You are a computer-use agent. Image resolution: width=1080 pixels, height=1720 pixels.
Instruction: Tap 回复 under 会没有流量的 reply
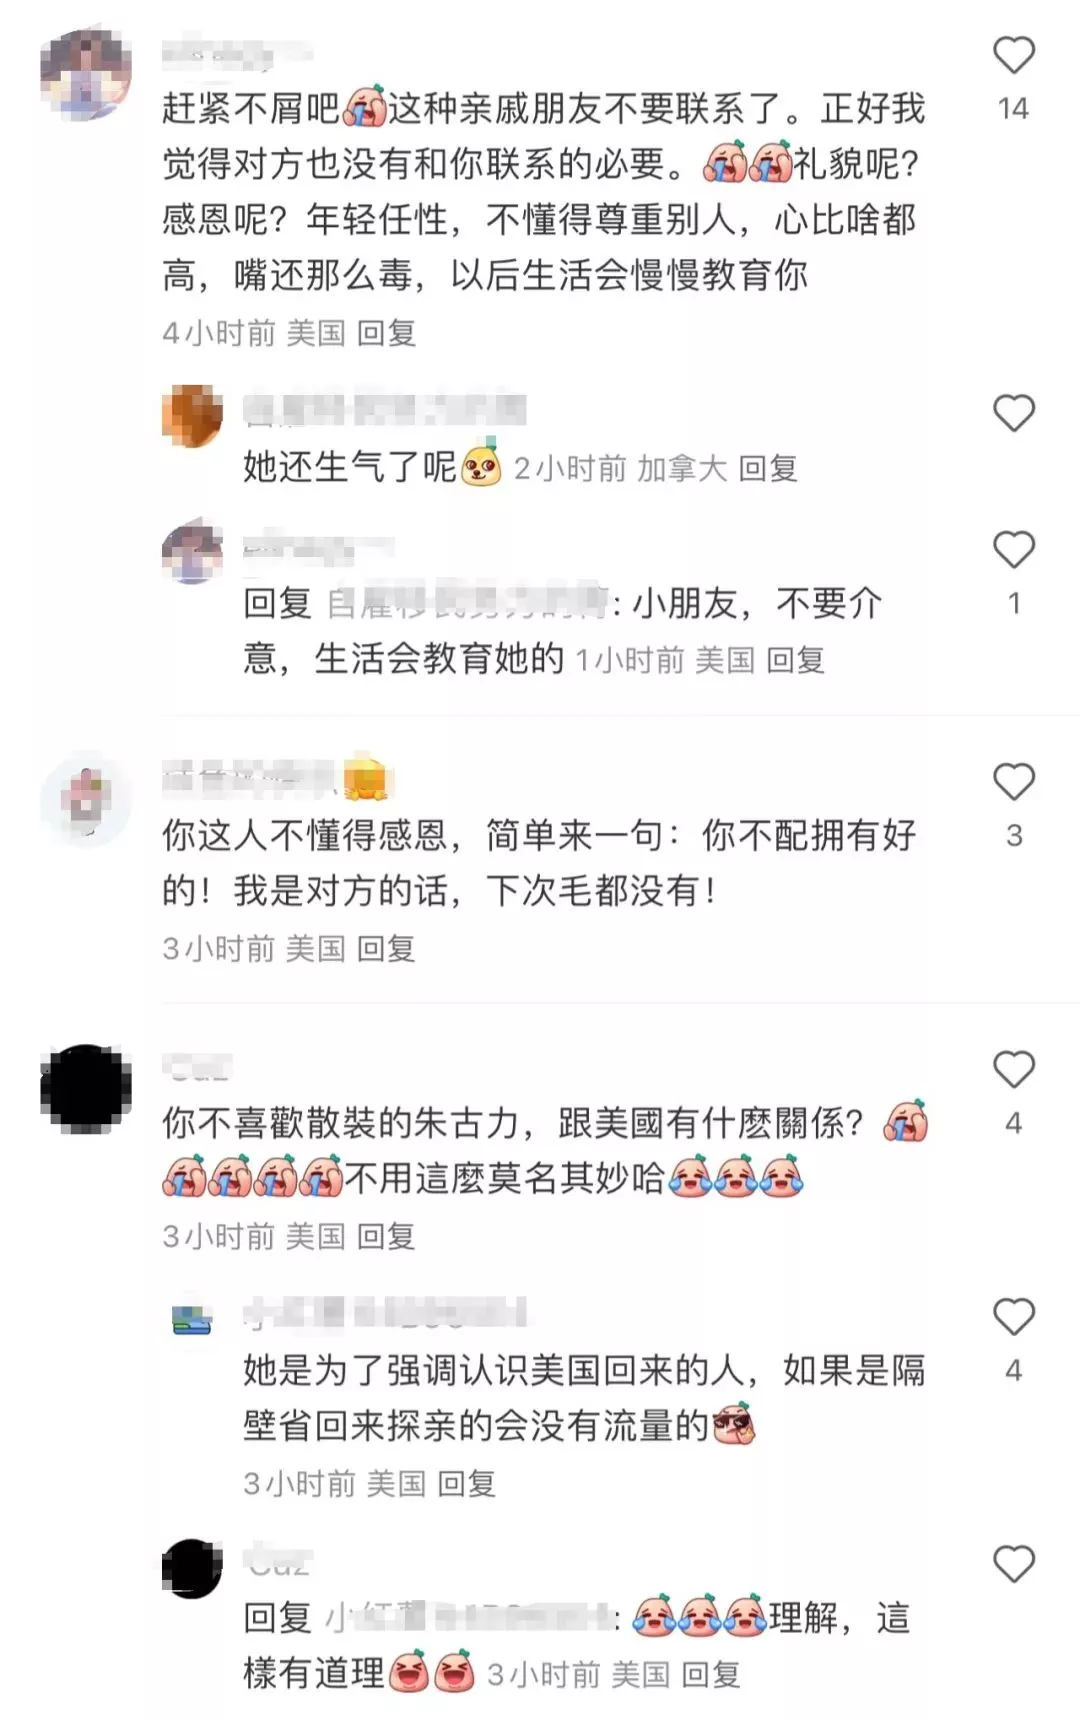click(467, 1483)
